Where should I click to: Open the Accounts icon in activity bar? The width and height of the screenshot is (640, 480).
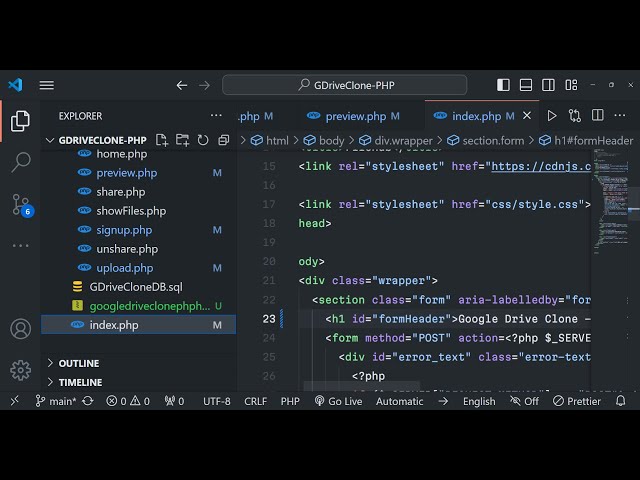pos(20,329)
